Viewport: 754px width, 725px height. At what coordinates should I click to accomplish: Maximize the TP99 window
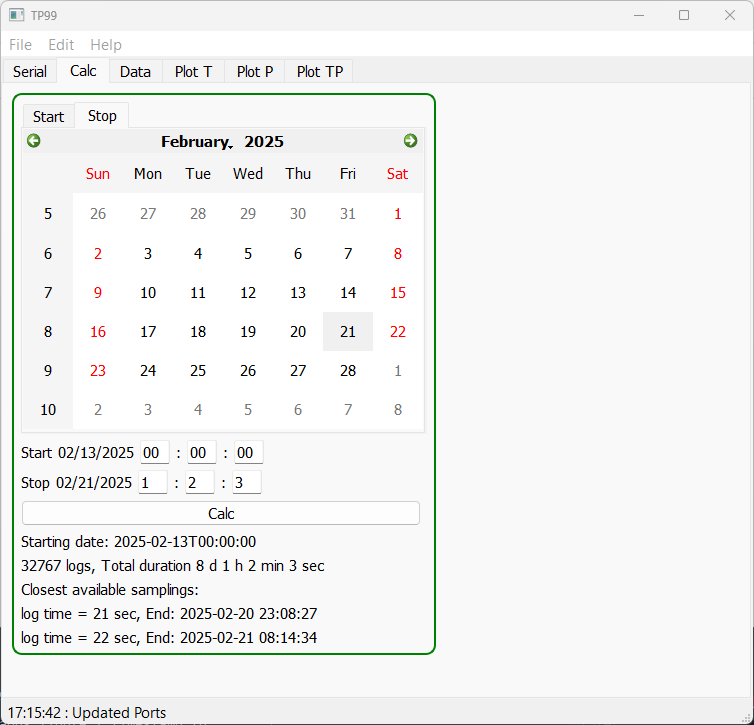pos(684,15)
